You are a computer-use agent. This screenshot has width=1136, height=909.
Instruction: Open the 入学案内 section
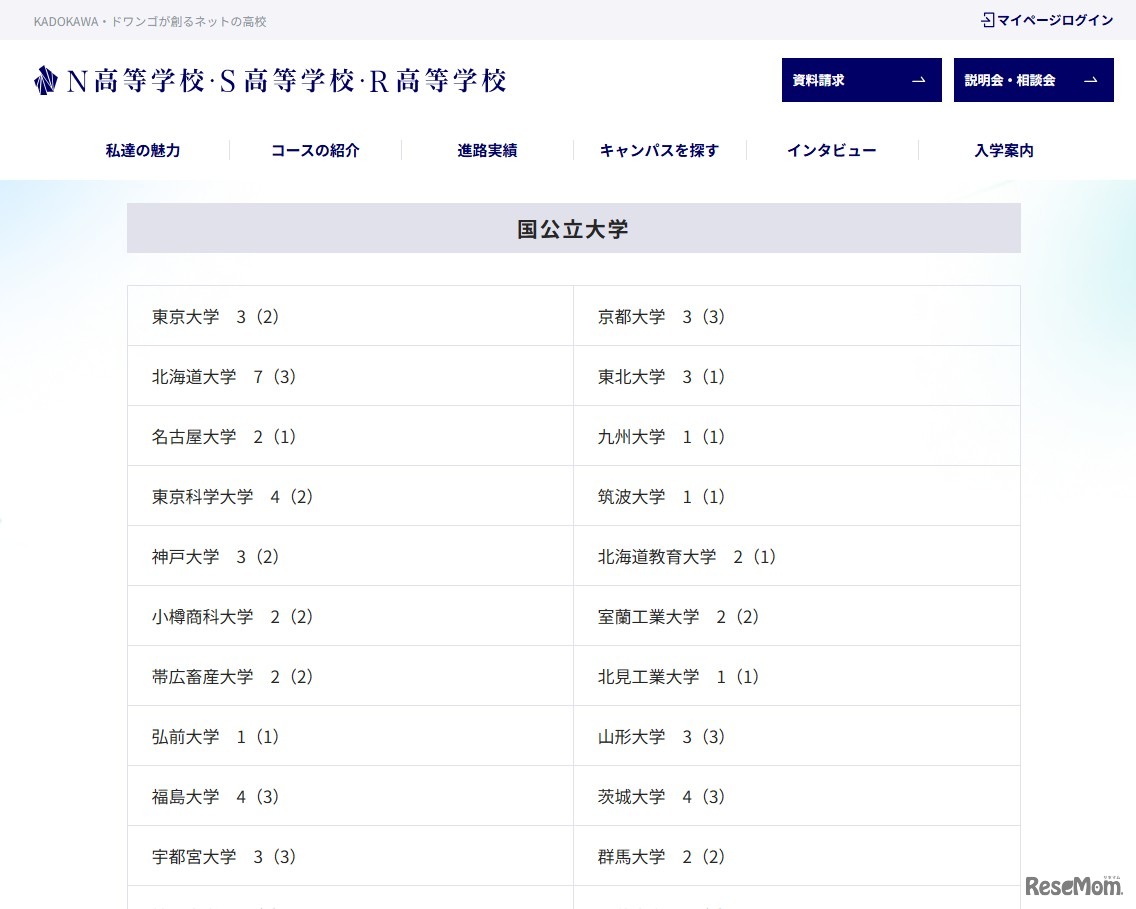coord(1004,150)
